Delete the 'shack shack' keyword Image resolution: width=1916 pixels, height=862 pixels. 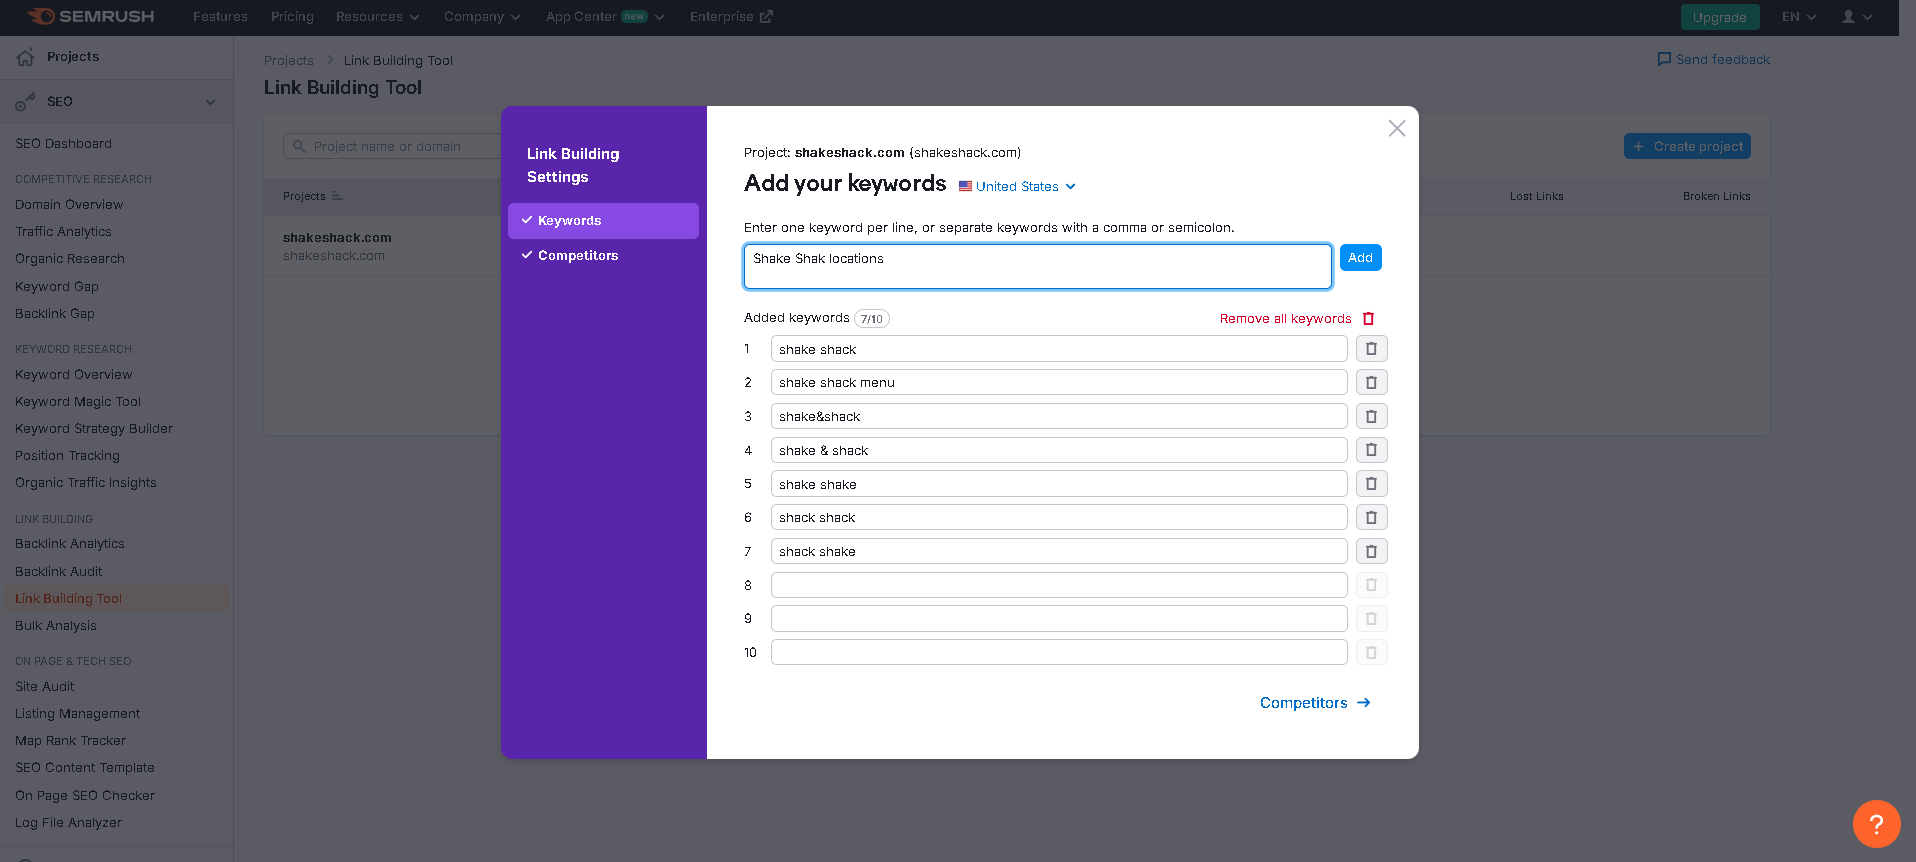pos(1371,517)
